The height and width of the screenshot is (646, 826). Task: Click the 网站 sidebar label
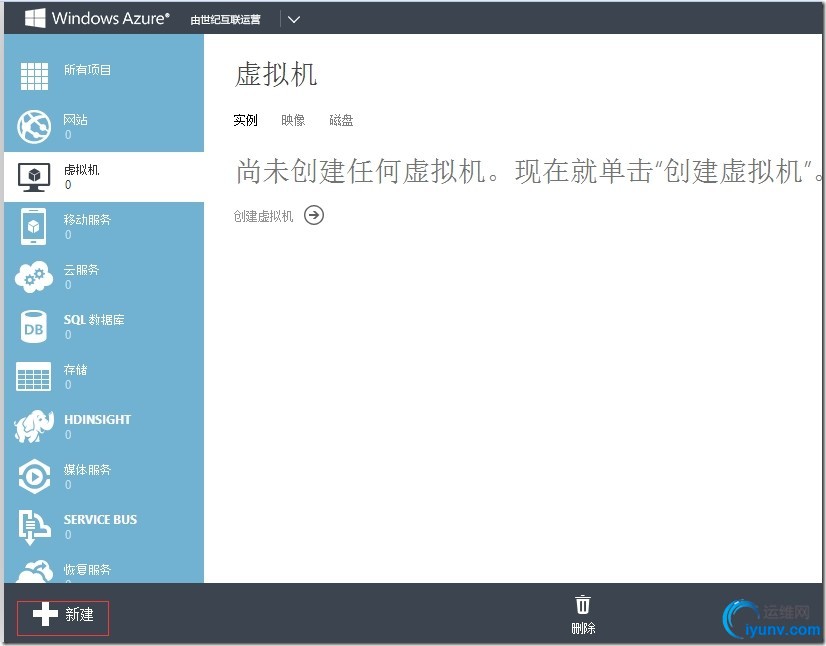point(75,120)
